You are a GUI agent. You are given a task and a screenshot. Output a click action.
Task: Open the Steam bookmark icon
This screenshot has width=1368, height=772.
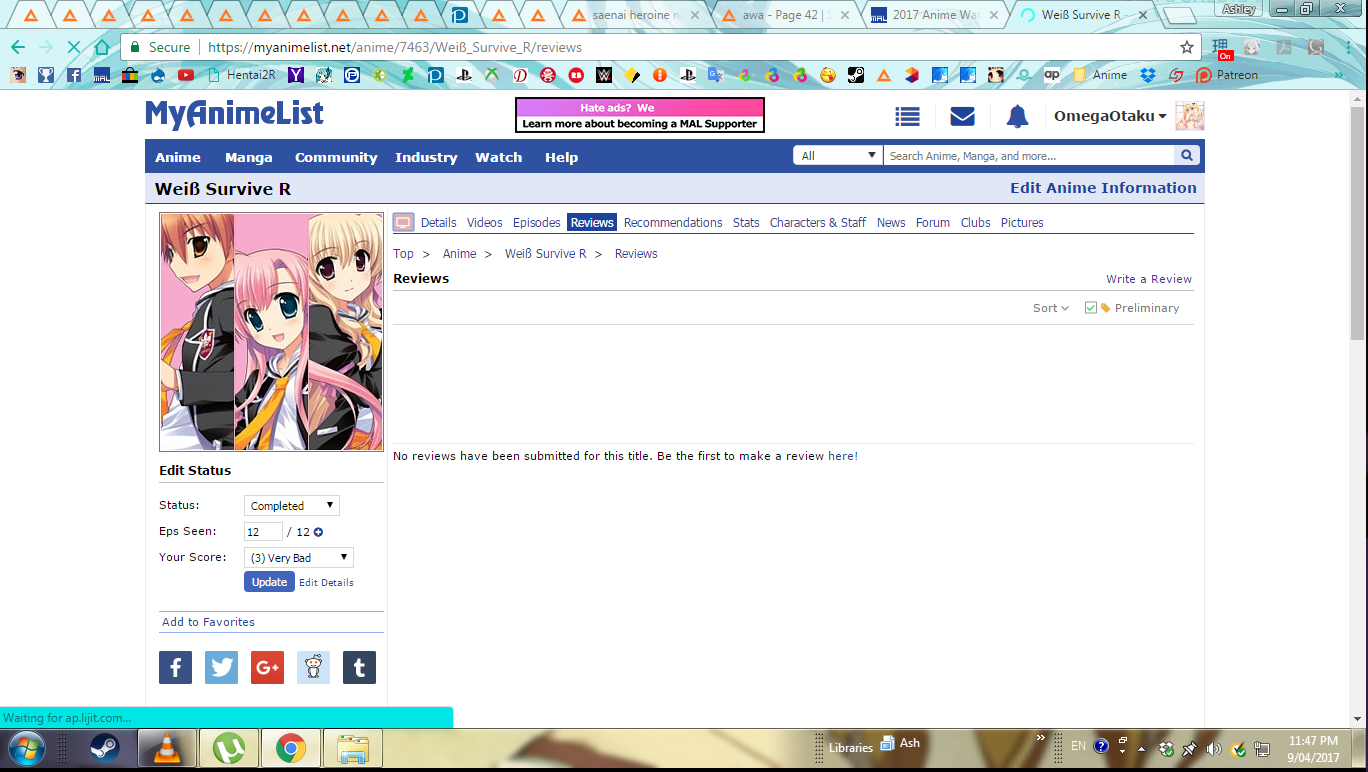click(x=856, y=75)
